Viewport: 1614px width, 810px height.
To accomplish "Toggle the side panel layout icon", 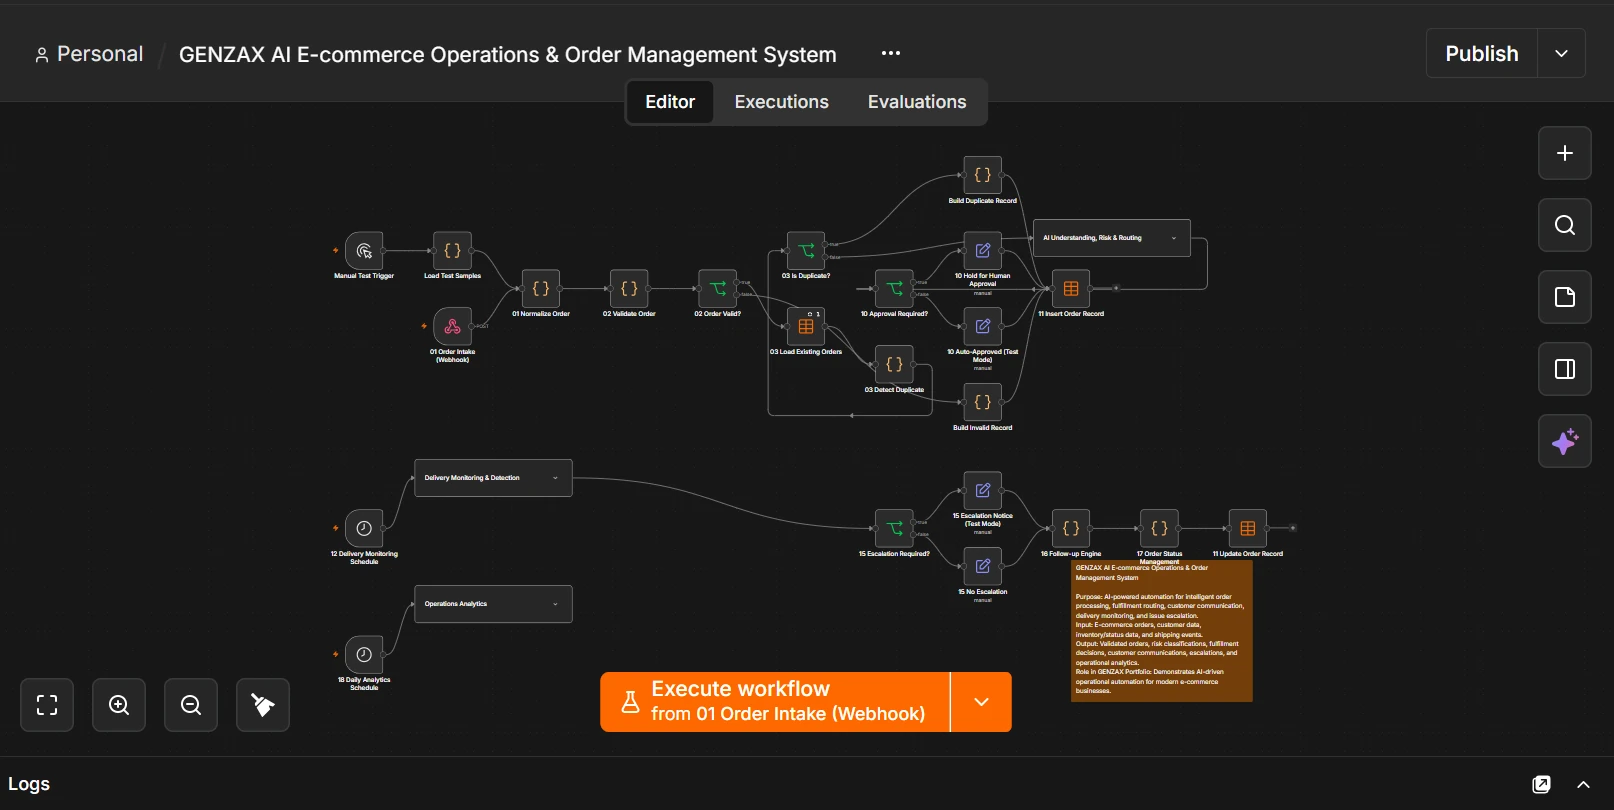I will pos(1565,369).
